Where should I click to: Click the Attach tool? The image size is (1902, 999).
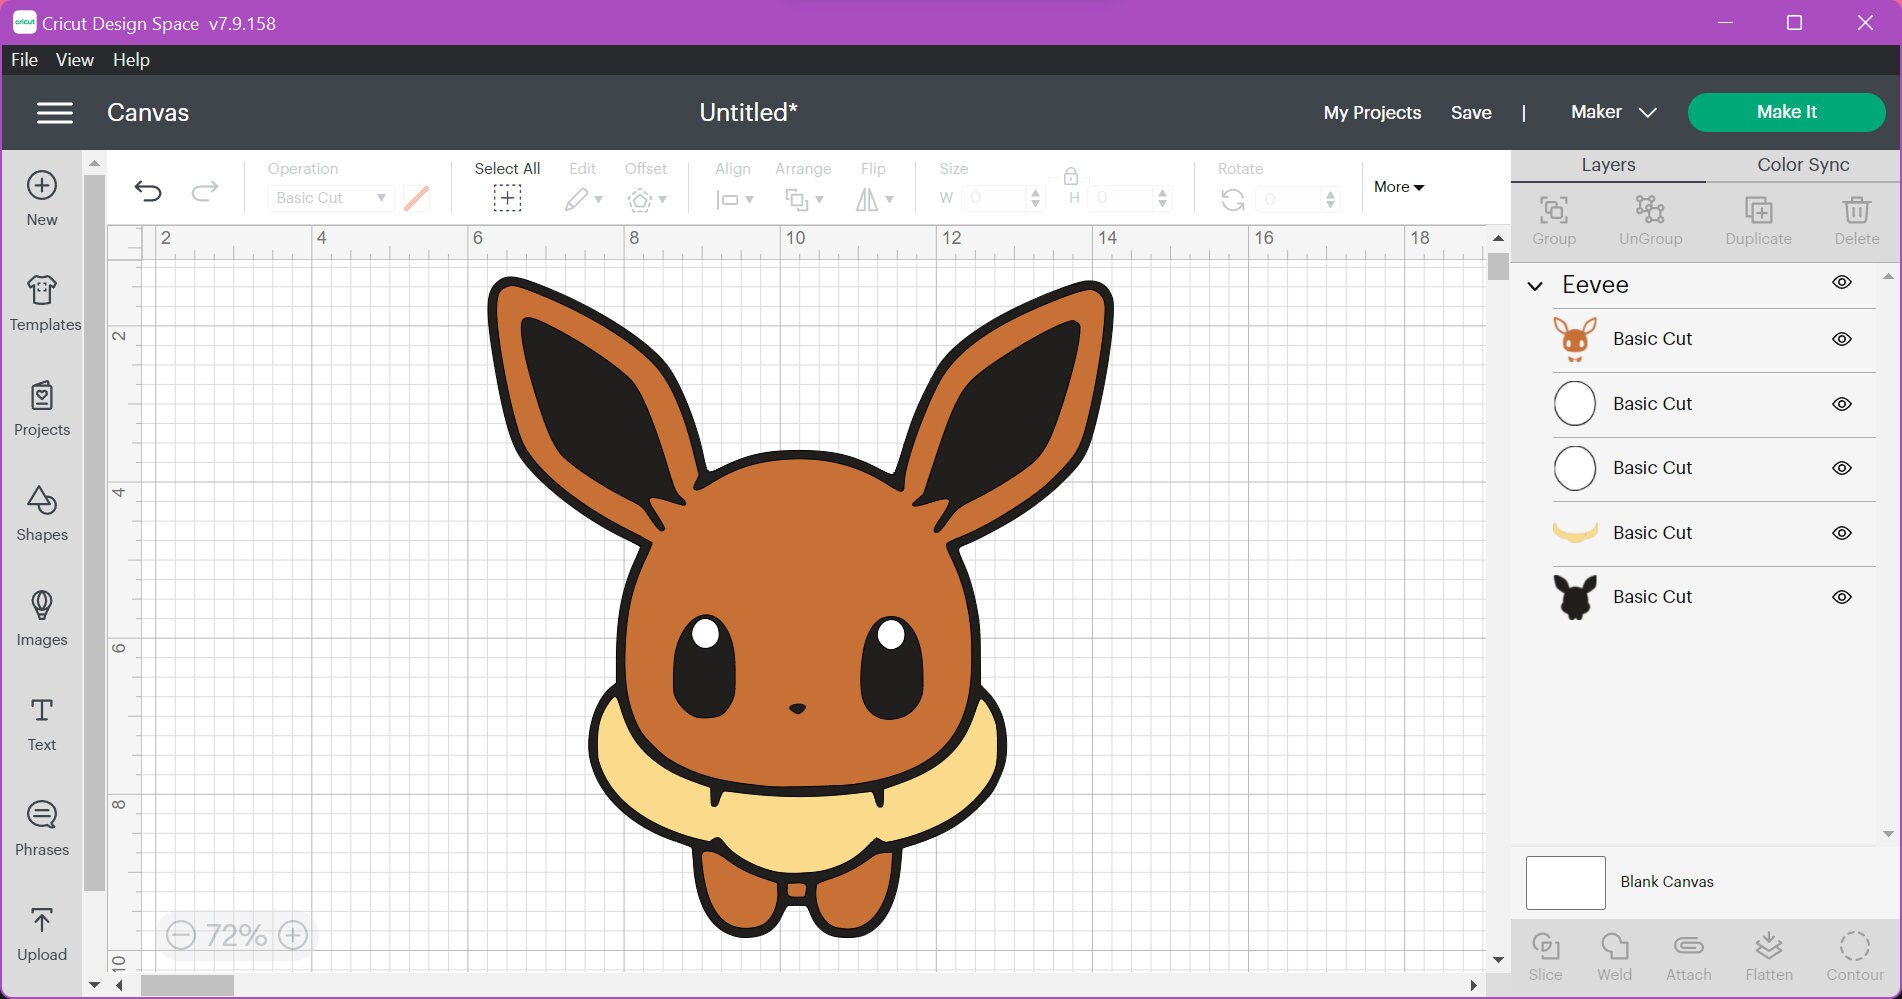1688,955
